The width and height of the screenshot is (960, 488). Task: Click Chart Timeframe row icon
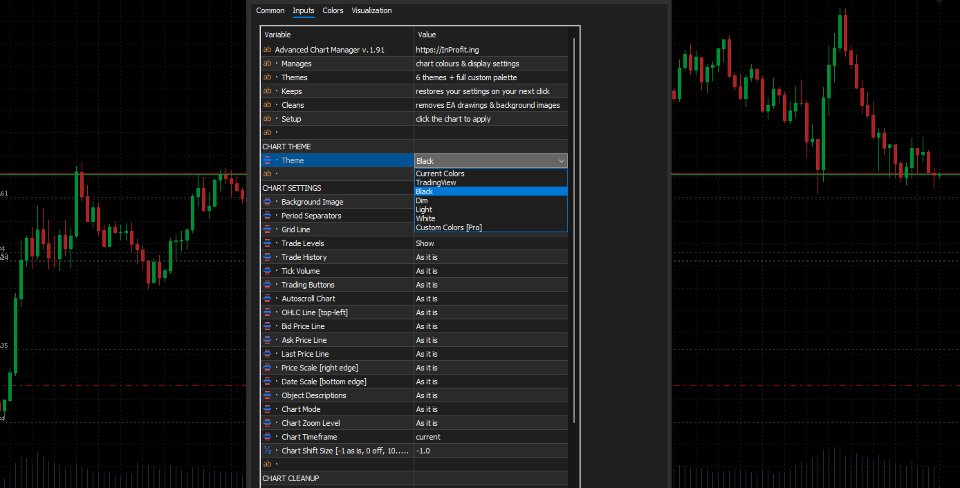(x=267, y=437)
